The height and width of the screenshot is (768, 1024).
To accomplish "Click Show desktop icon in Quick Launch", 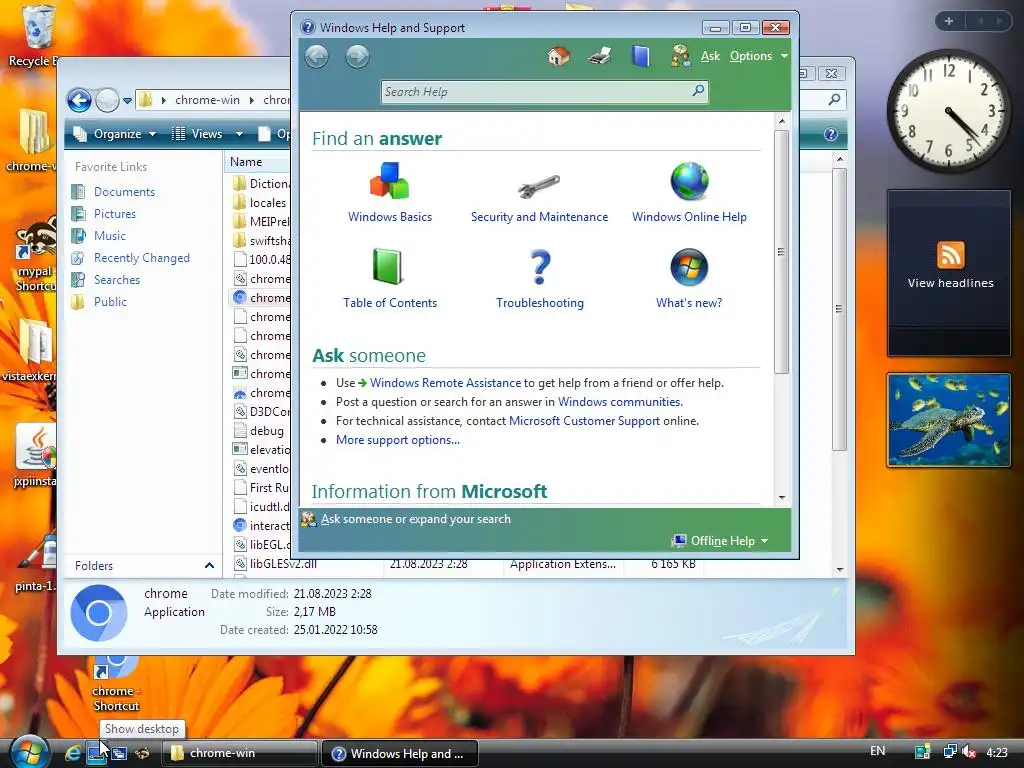I will 97,753.
